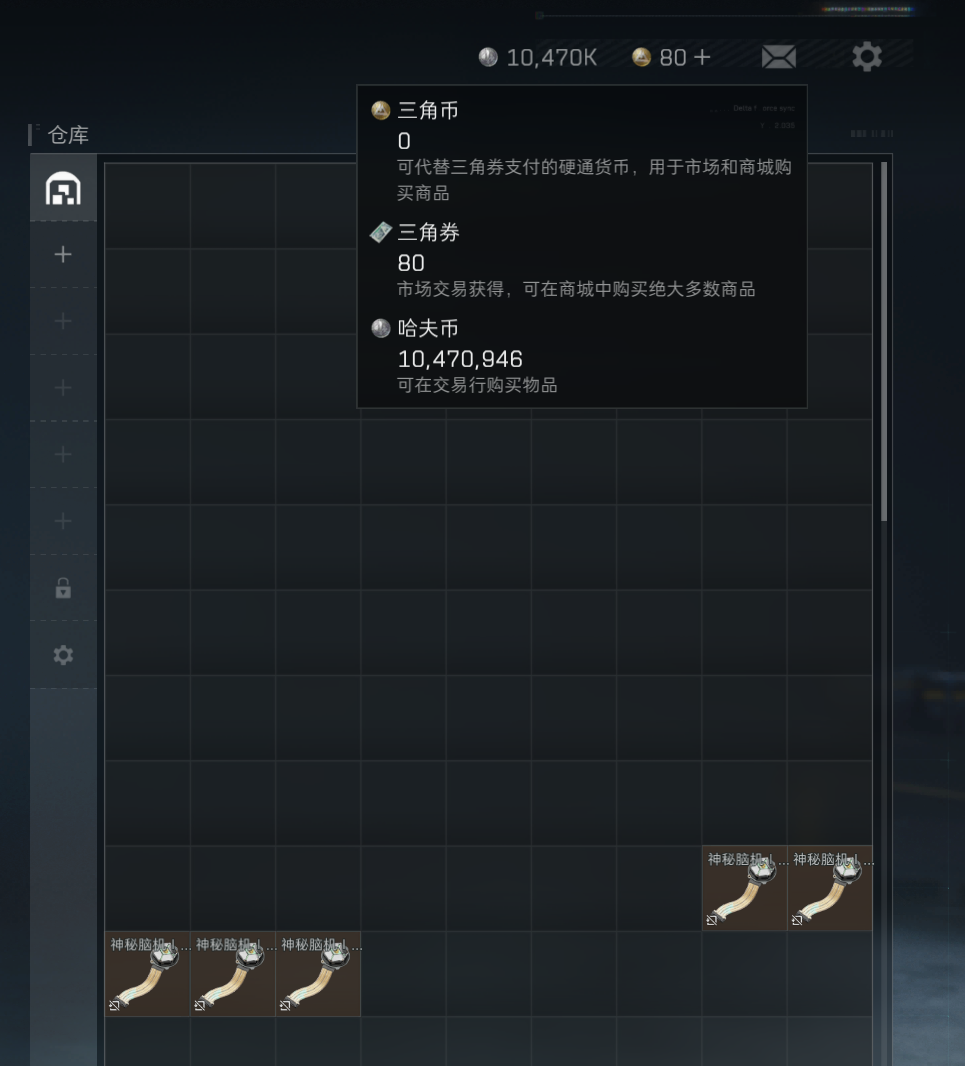Screen dimensions: 965x1066
Task: Select left 神秘脑机 item of upper pair
Action: pos(745,888)
